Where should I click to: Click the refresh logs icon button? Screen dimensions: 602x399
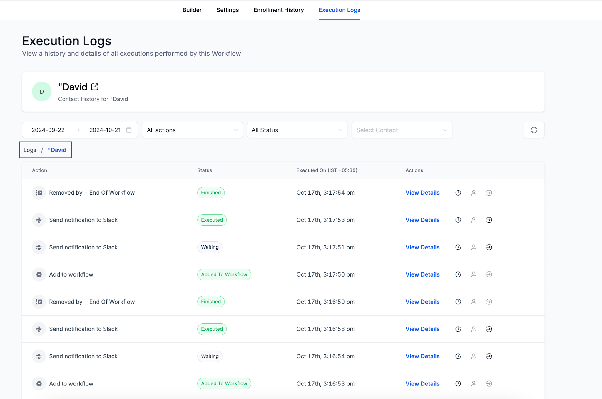[534, 130]
